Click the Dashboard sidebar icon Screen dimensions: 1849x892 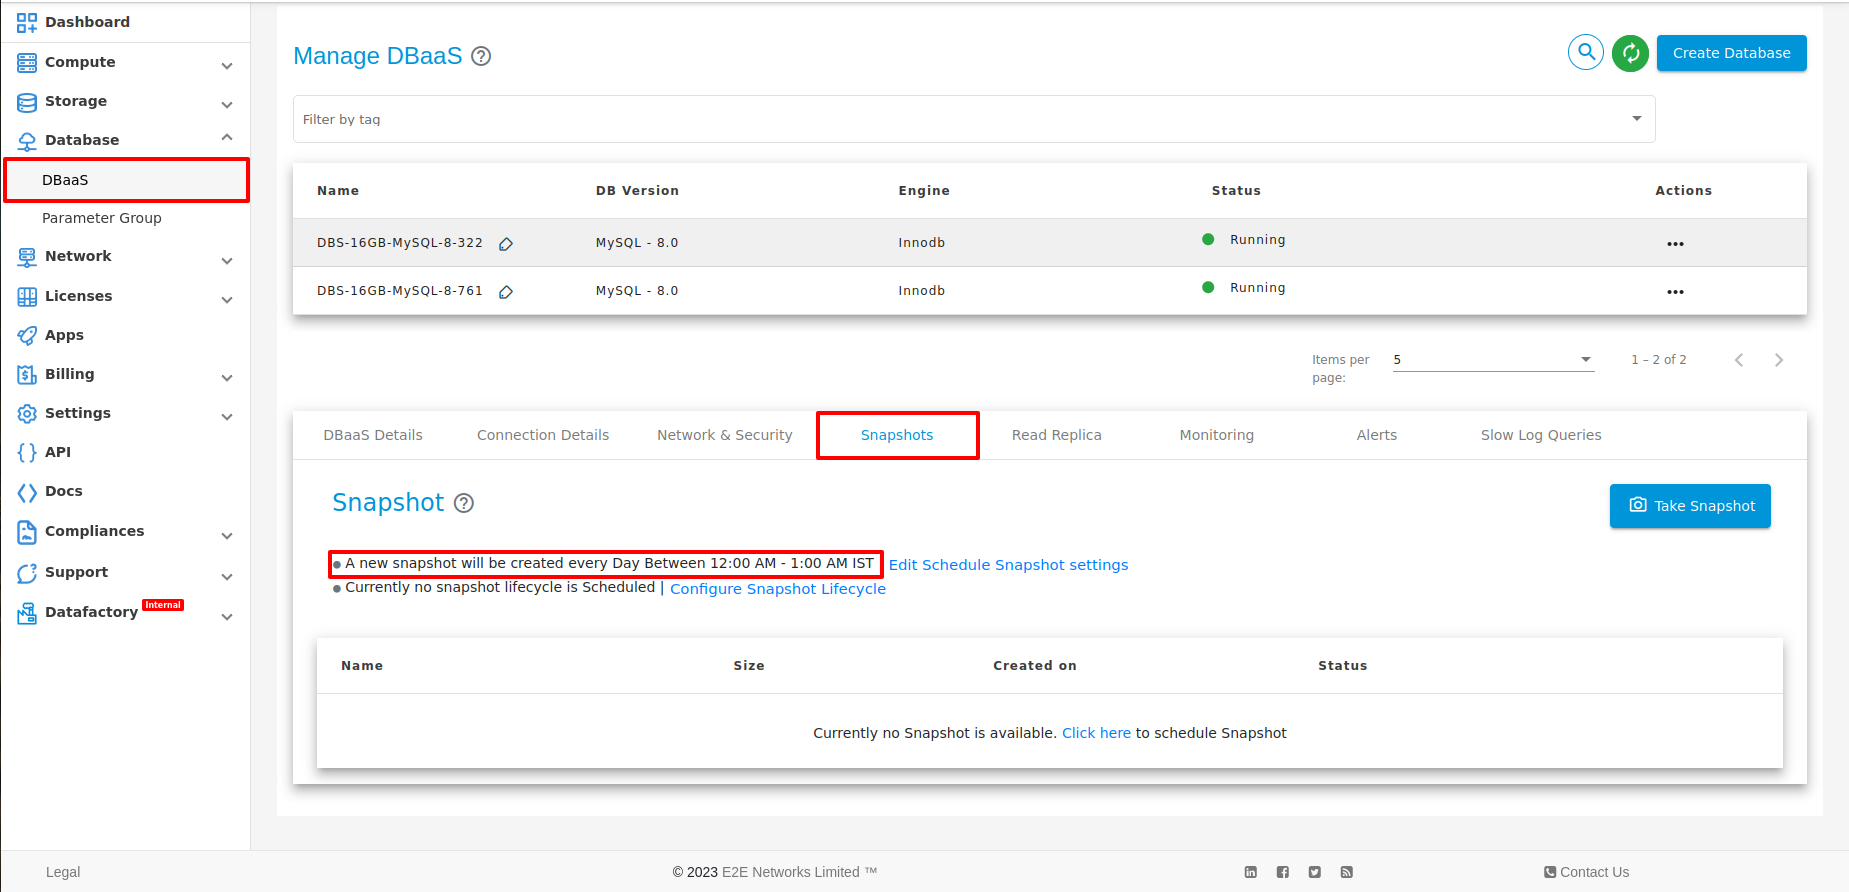pos(27,22)
